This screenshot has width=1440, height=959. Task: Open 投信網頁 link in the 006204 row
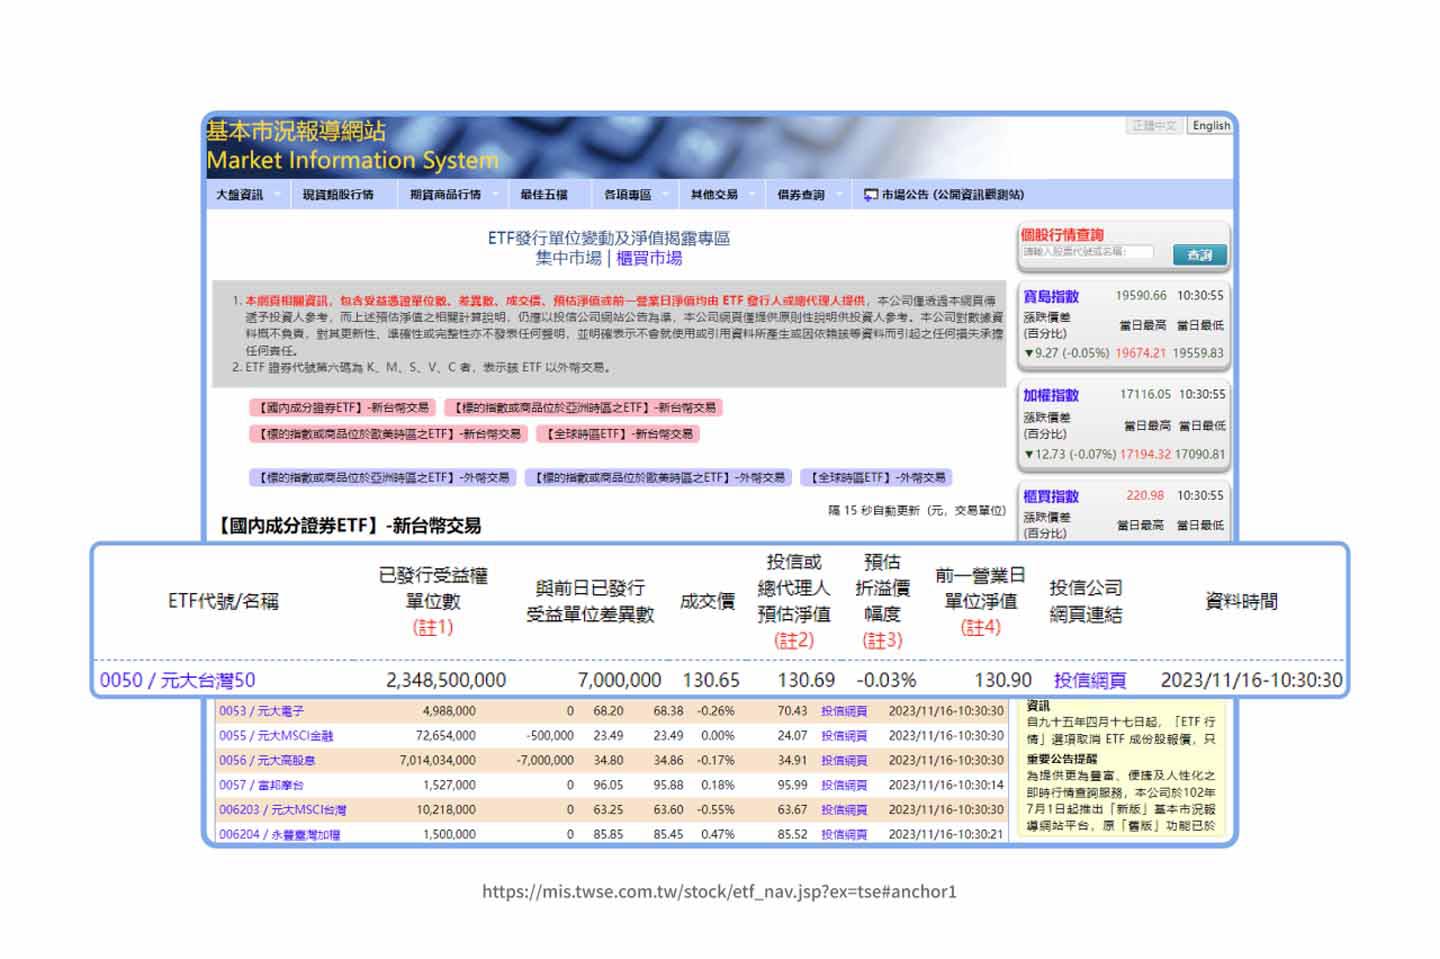[844, 834]
